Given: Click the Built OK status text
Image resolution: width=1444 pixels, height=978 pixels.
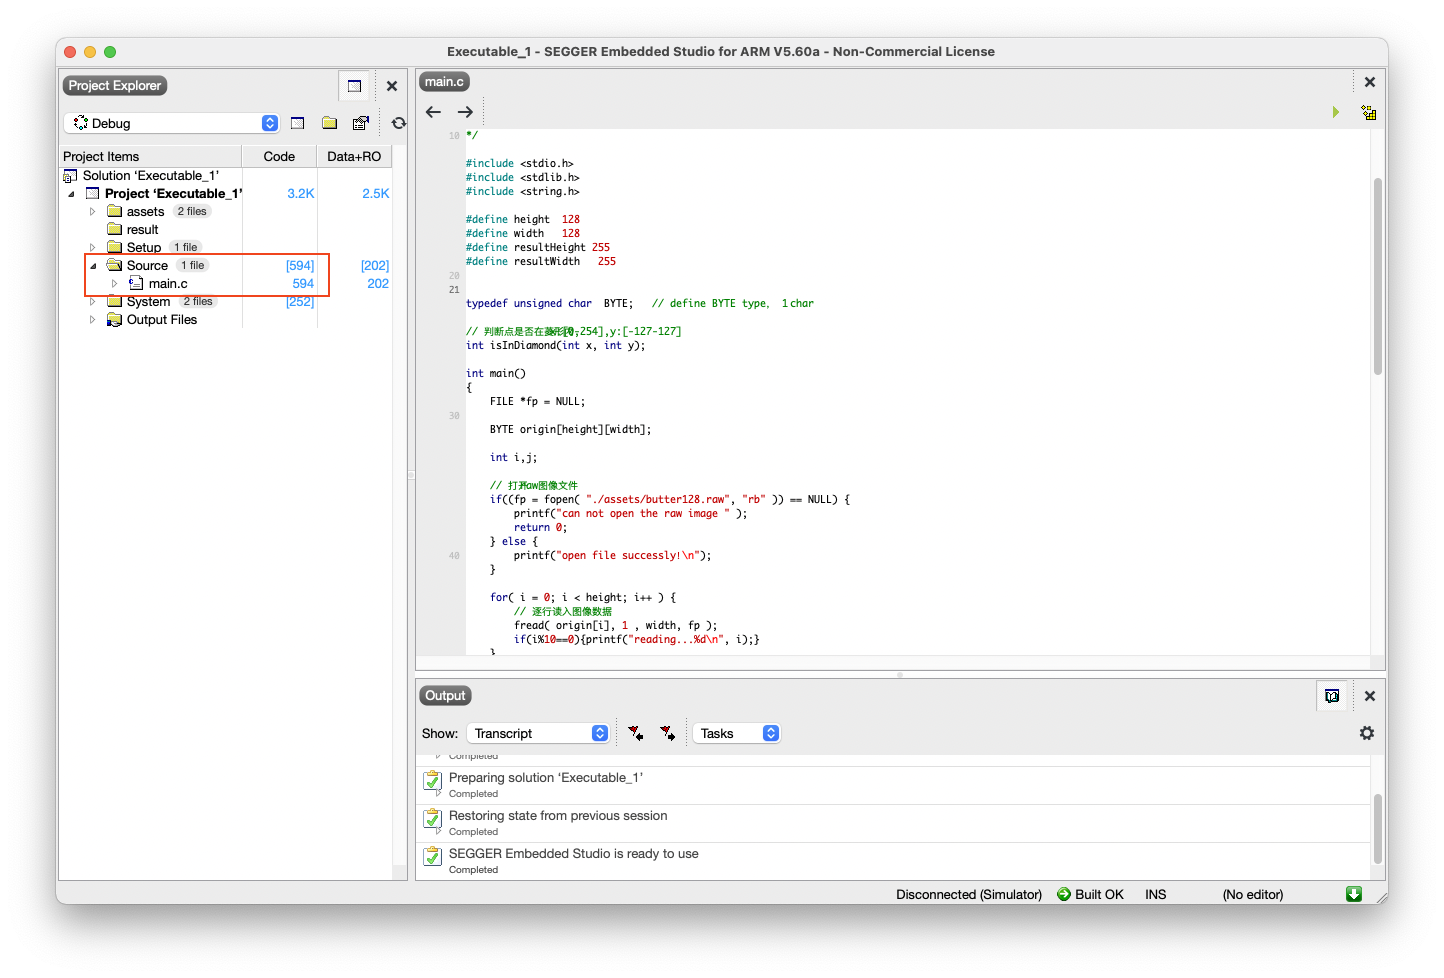Looking at the screenshot, I should click(1098, 894).
